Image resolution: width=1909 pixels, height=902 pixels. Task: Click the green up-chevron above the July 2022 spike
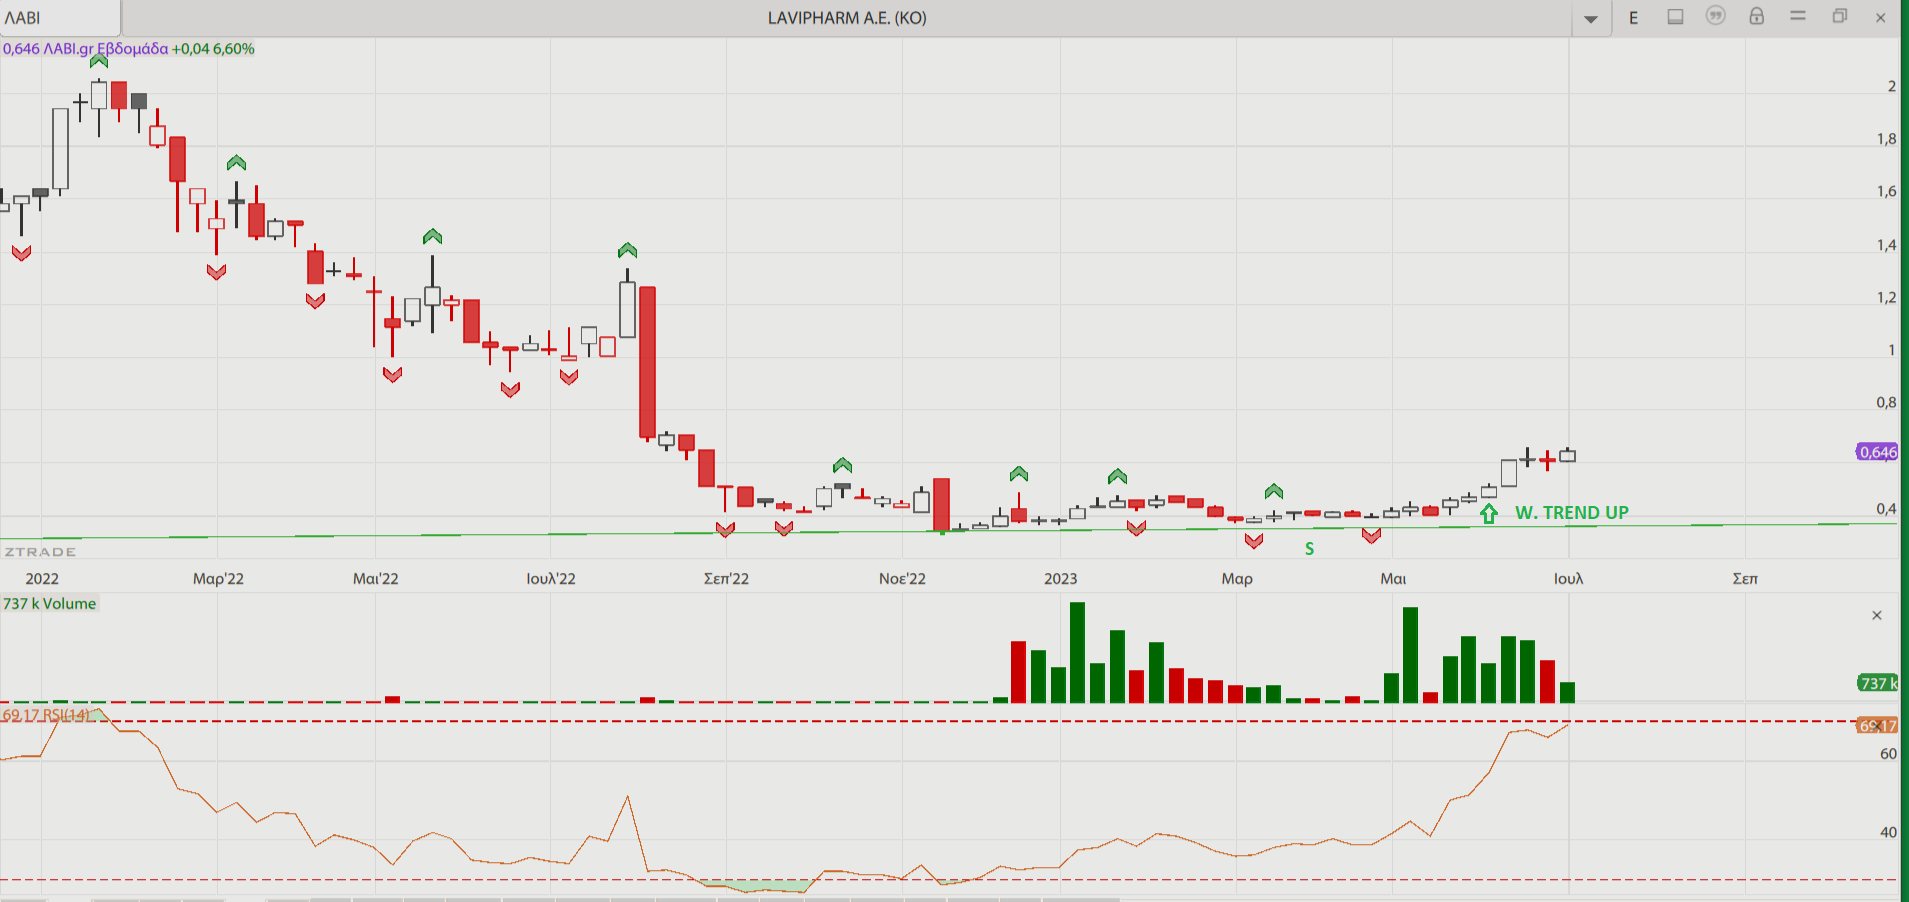coord(627,250)
